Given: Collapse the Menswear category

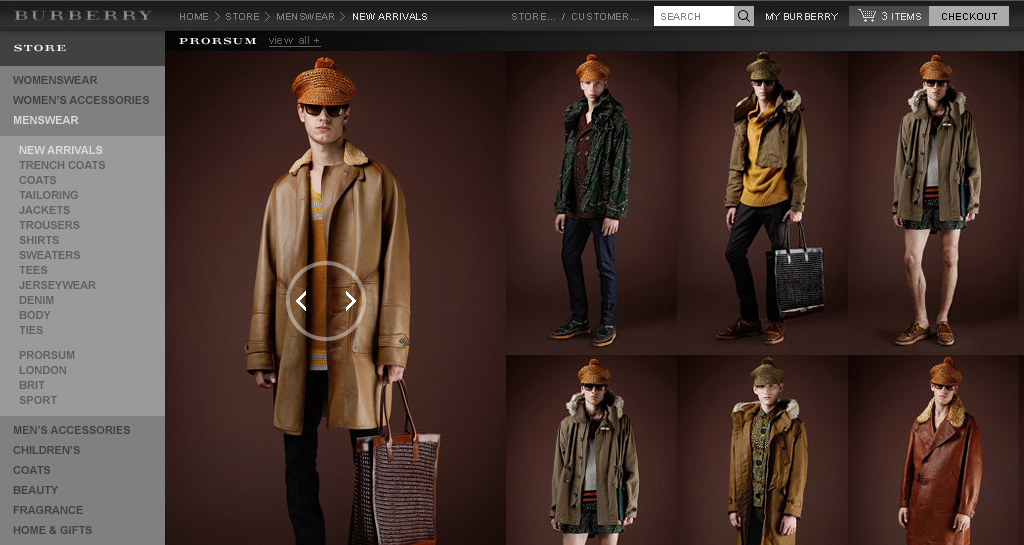Looking at the screenshot, I should pos(45,120).
